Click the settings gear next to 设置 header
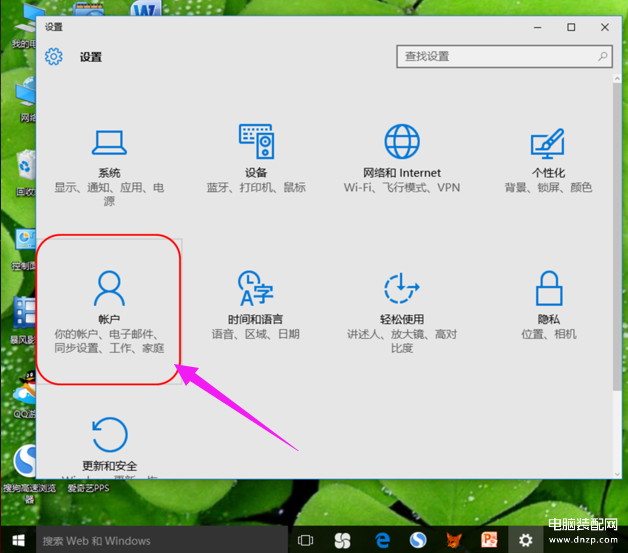628x553 pixels. pyautogui.click(x=54, y=57)
